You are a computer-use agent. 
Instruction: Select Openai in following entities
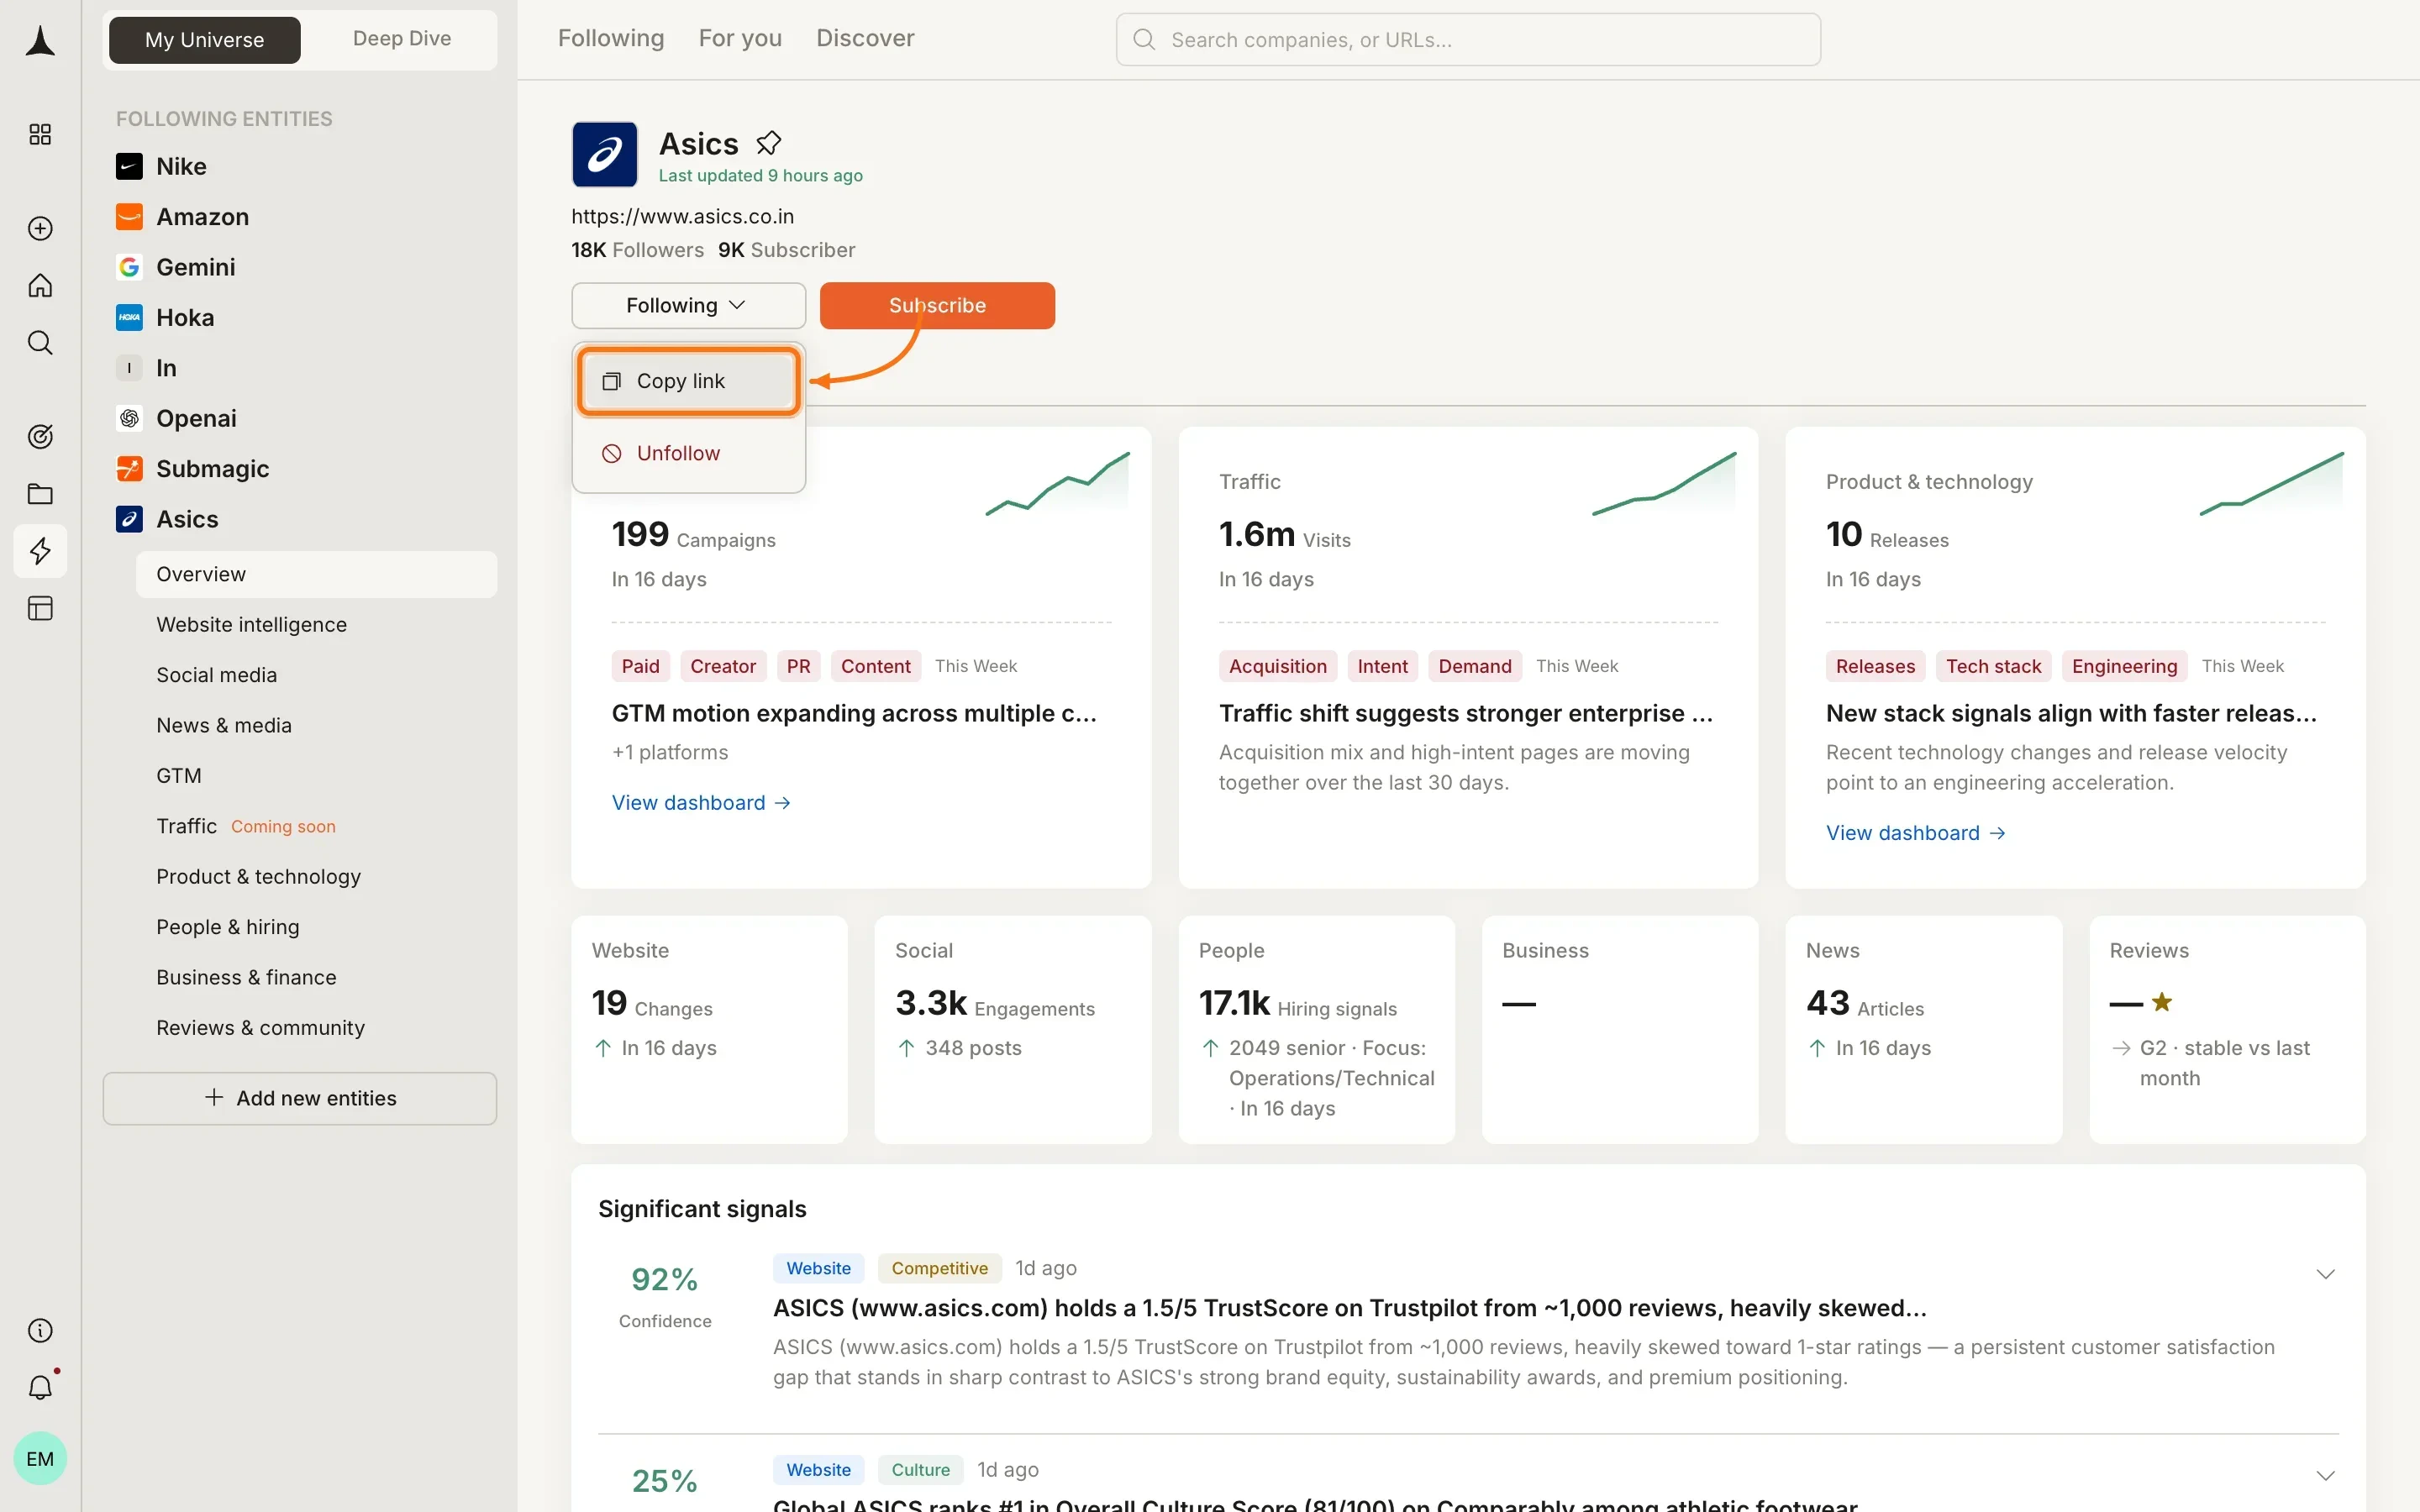click(x=177, y=418)
